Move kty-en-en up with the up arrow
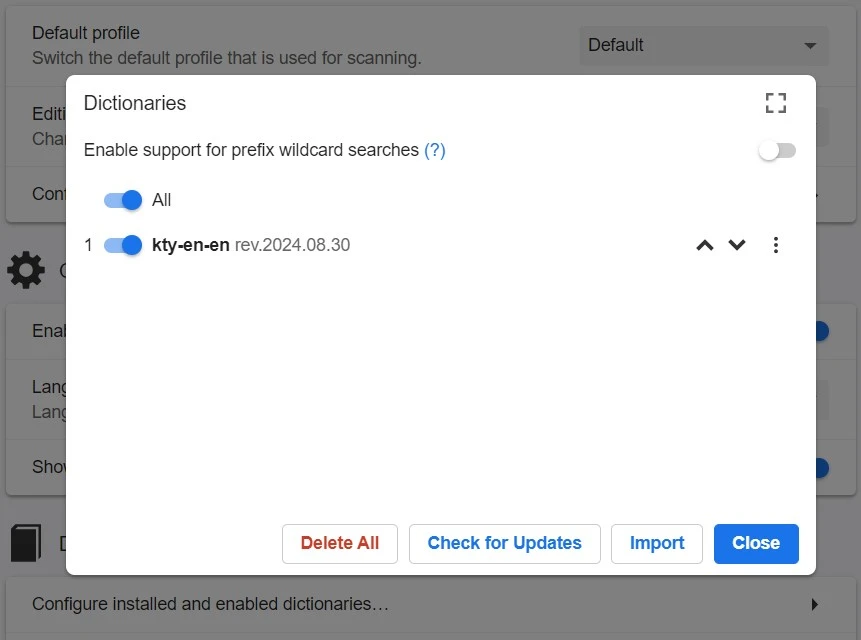 point(705,245)
